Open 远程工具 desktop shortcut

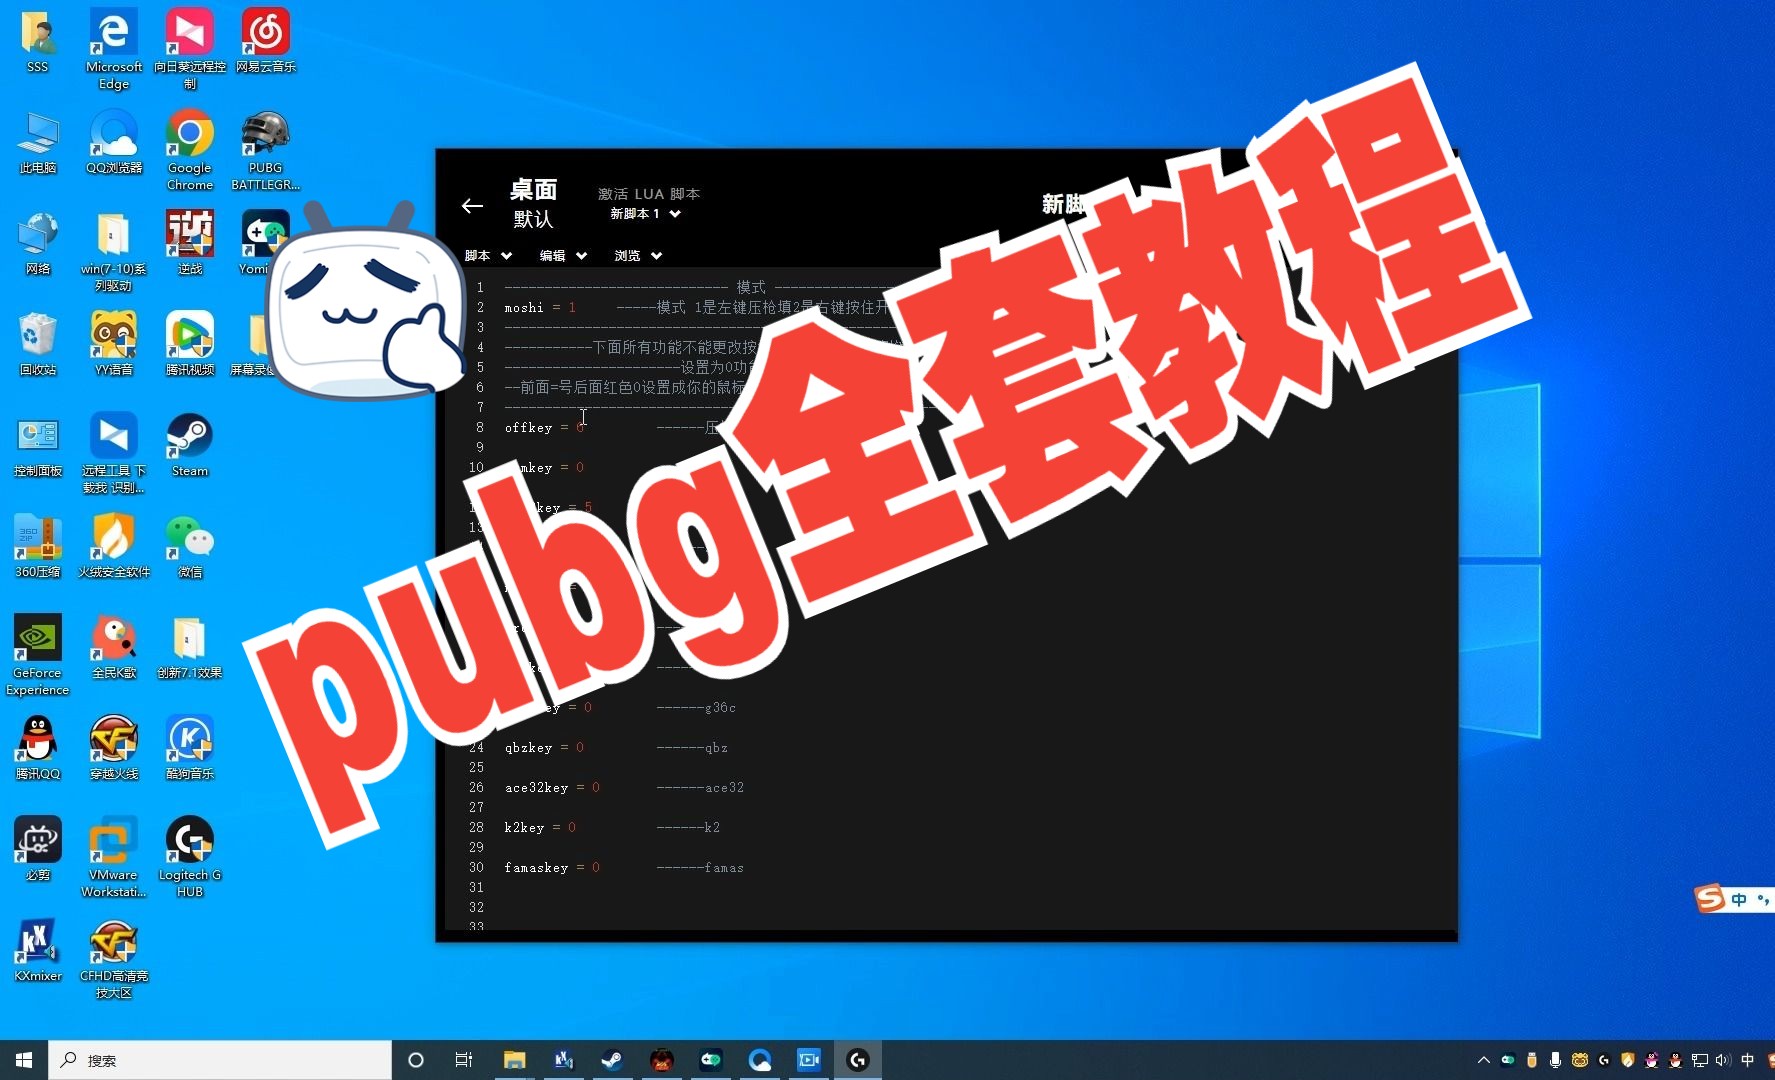click(114, 454)
